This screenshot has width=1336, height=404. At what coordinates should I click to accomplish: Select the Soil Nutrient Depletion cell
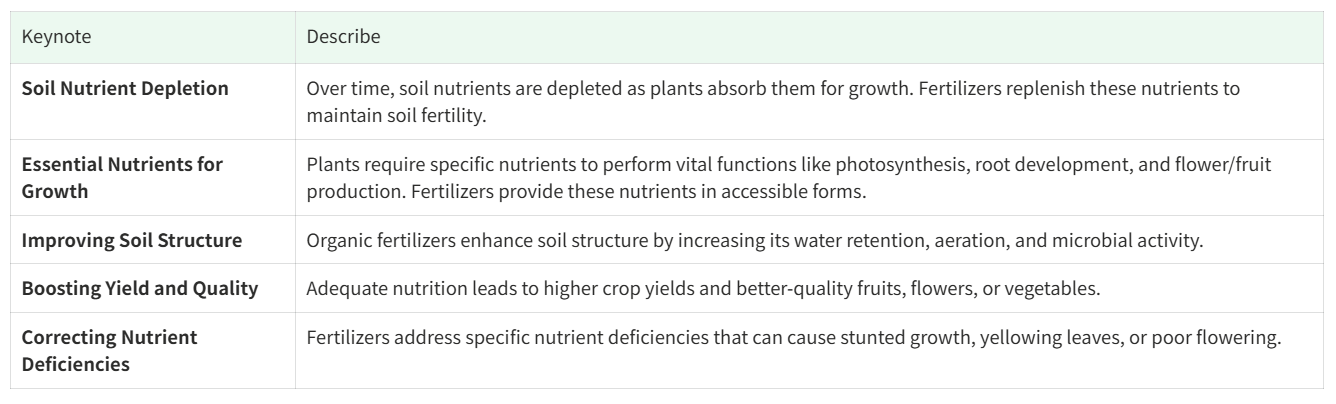125,88
